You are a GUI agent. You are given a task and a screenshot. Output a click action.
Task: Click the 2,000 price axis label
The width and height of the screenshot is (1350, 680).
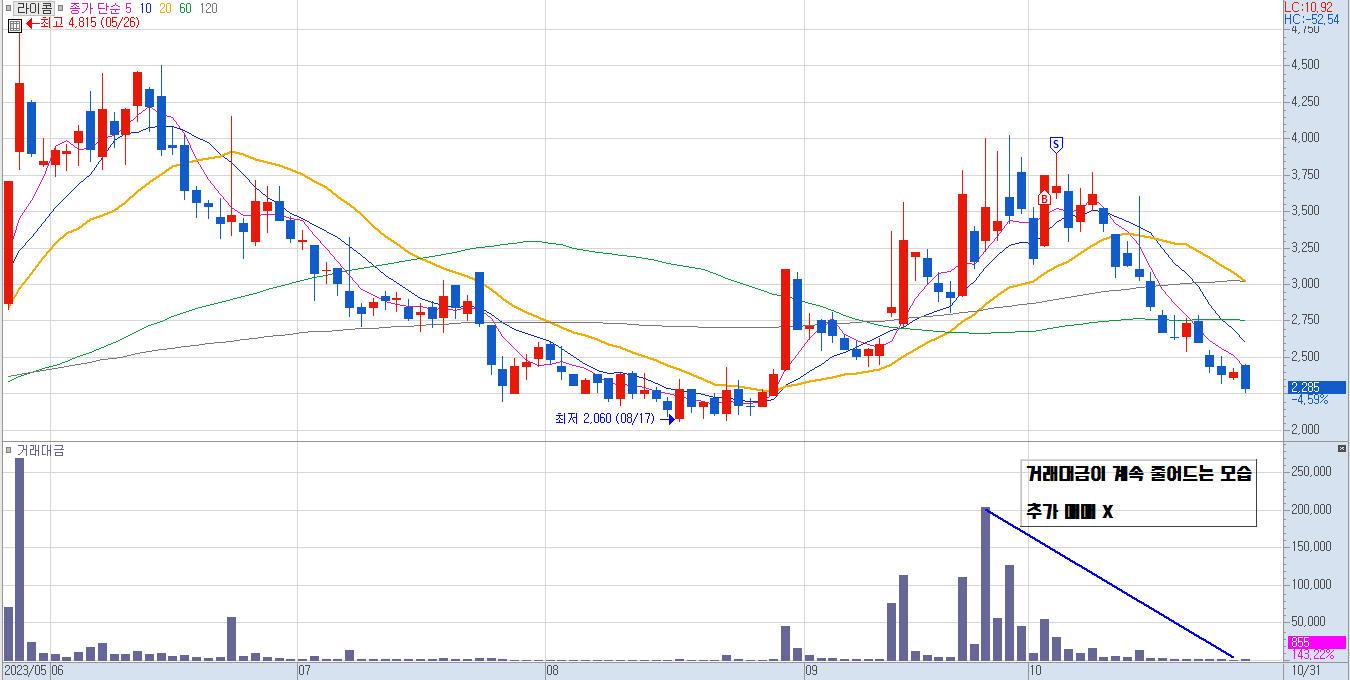(x=1304, y=430)
